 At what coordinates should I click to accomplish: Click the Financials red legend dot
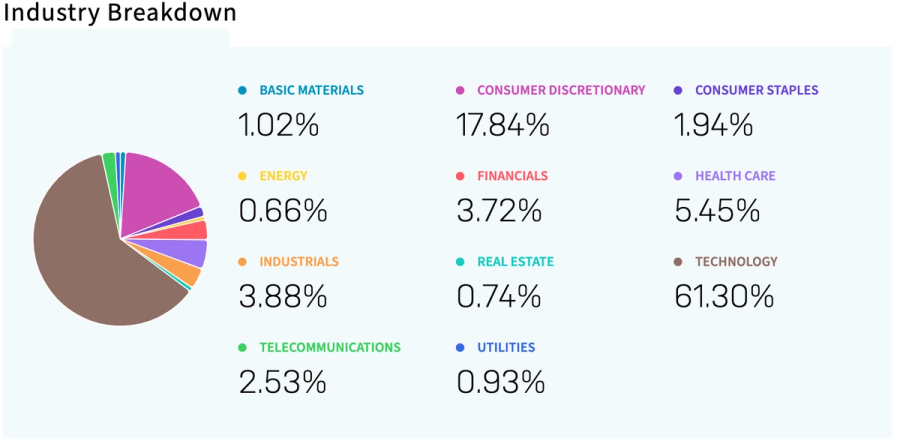coord(460,176)
